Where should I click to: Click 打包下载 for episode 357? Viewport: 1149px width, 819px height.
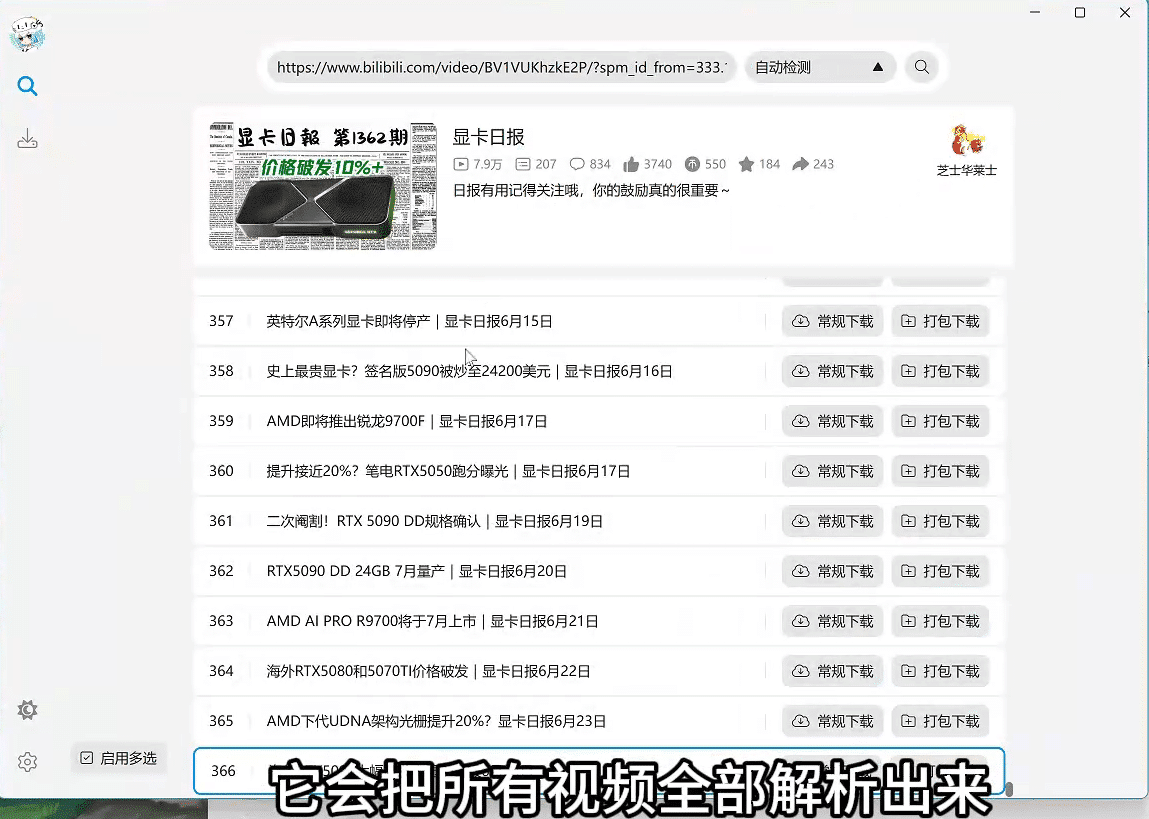(940, 322)
